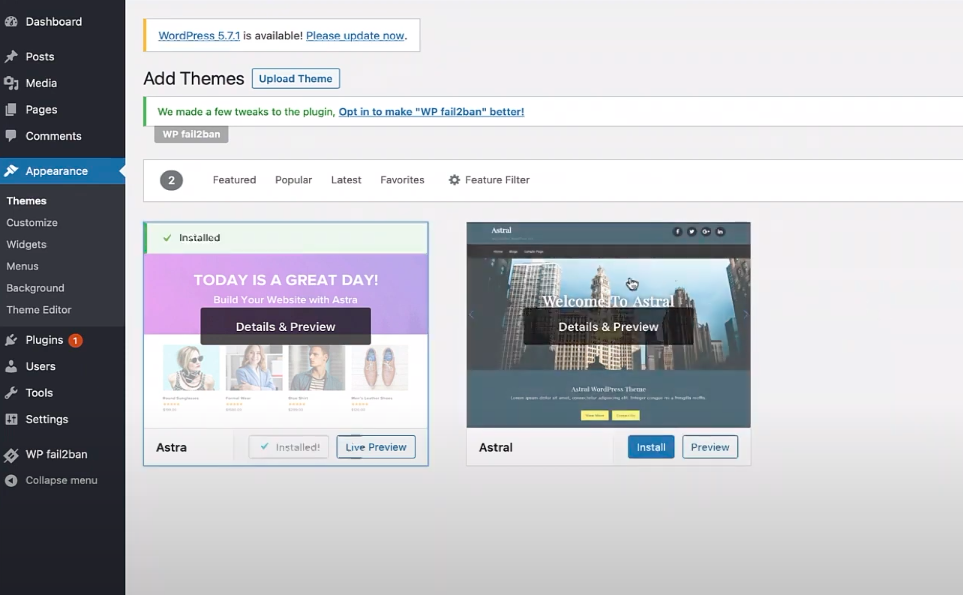Image resolution: width=963 pixels, height=595 pixels.
Task: Click the Comments bubble icon
Action: point(11,136)
